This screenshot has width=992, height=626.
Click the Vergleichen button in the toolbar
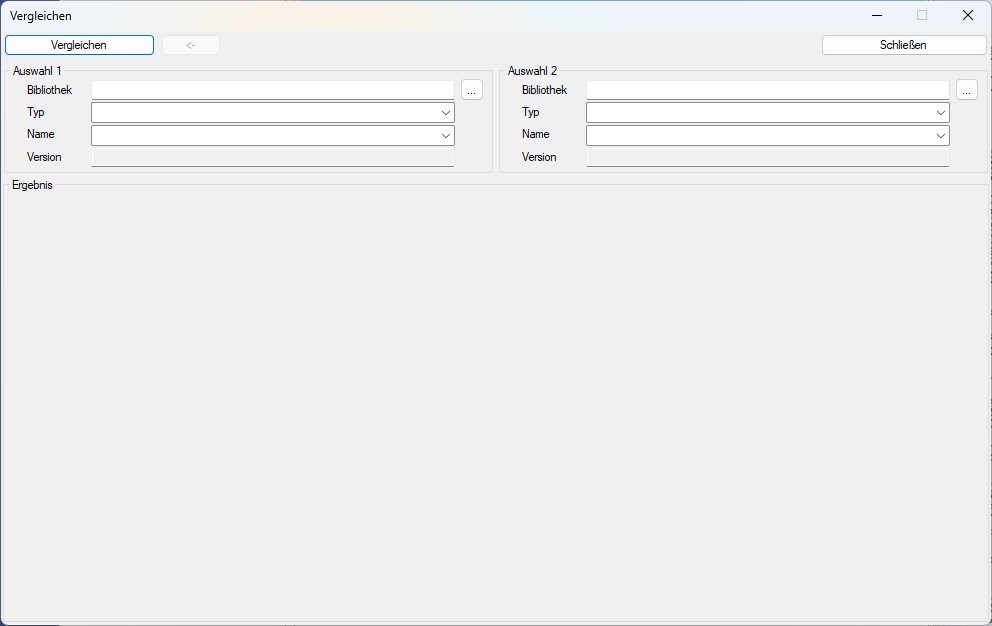tap(79, 45)
